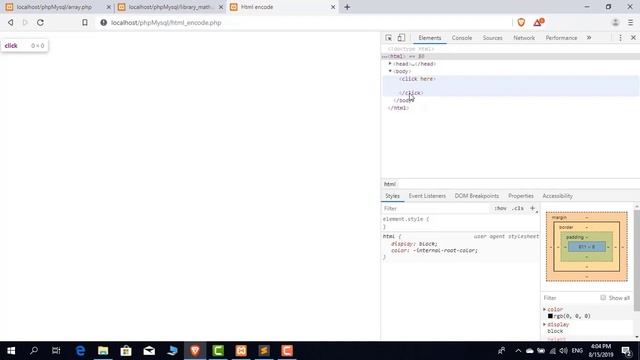Open Mail app from taskbar
This screenshot has width=640, height=360.
(x=149, y=351)
